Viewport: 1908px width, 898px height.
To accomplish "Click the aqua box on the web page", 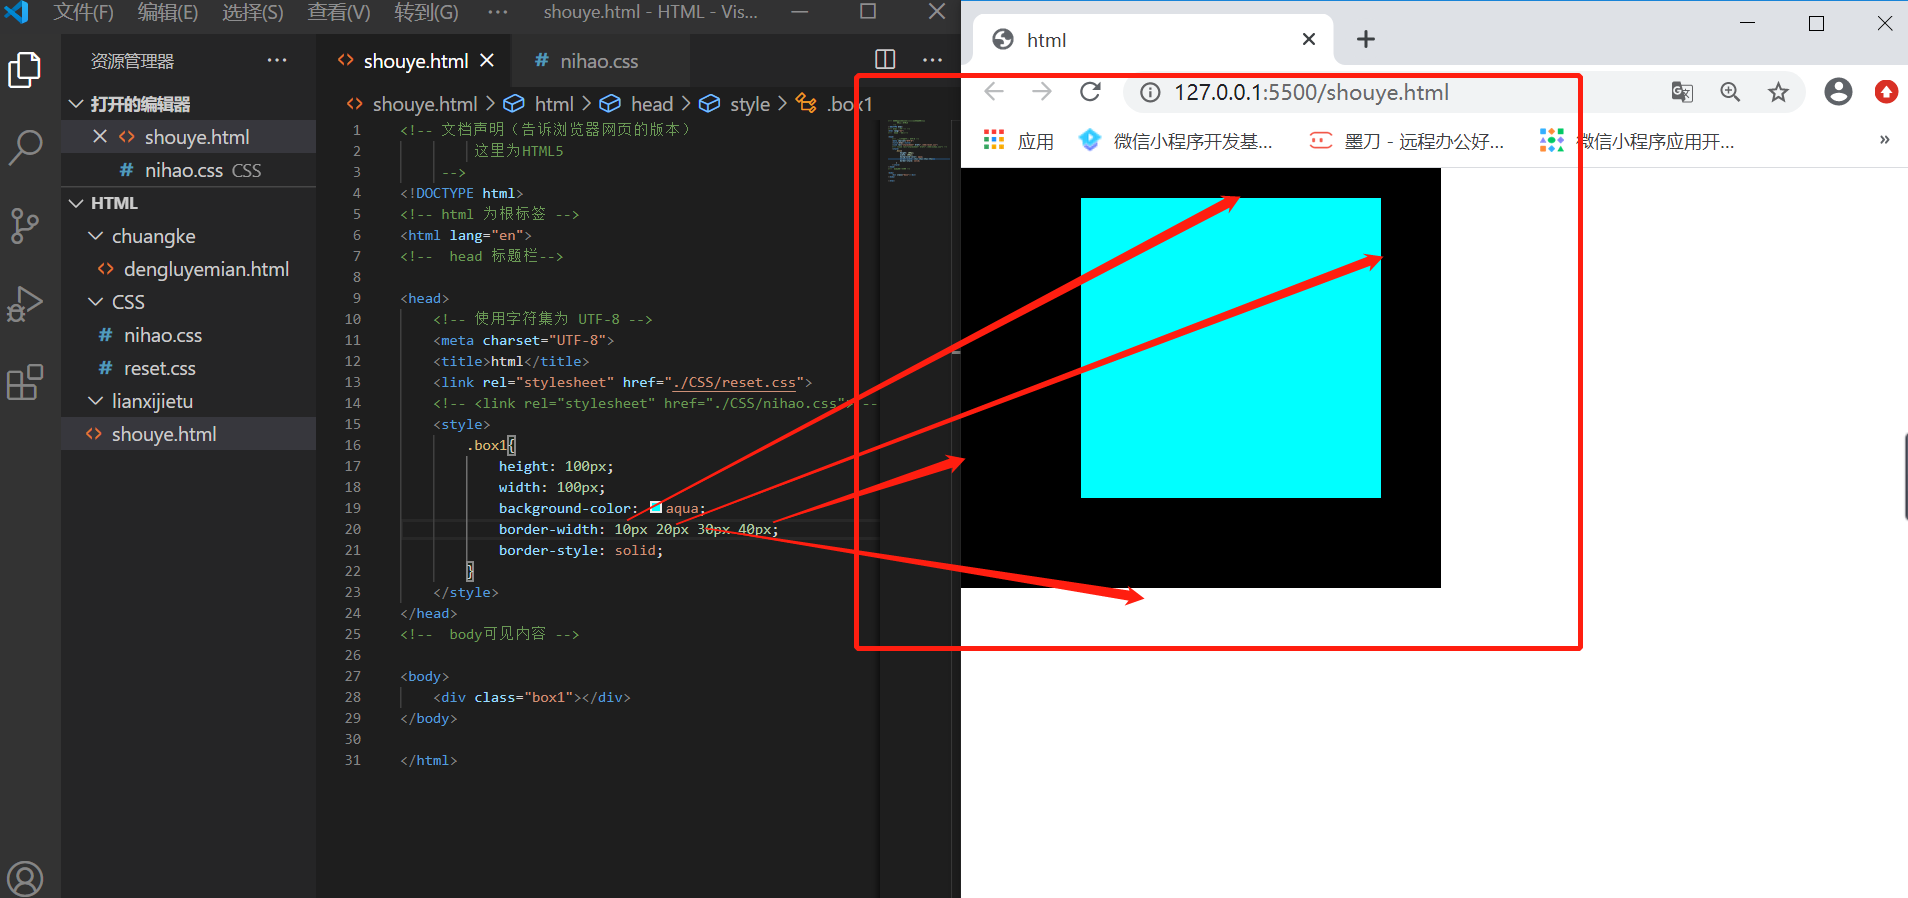I will [1230, 347].
